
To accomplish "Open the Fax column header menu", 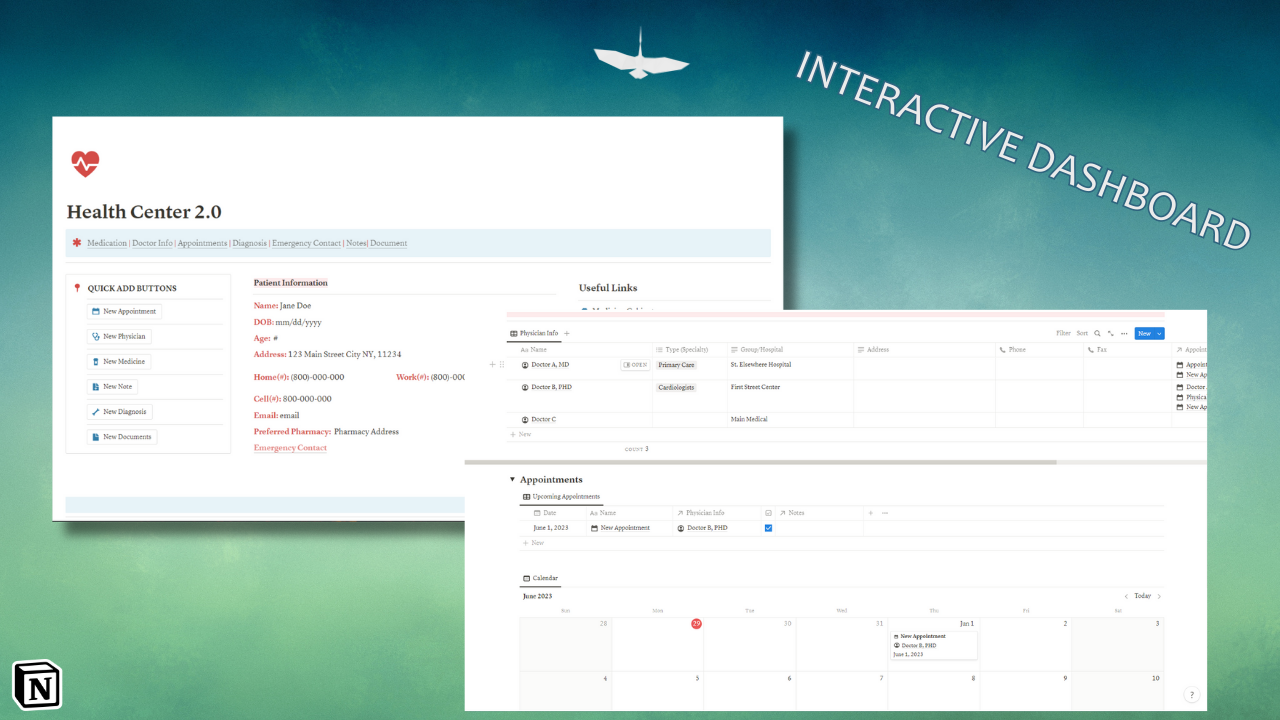I will [x=1128, y=350].
